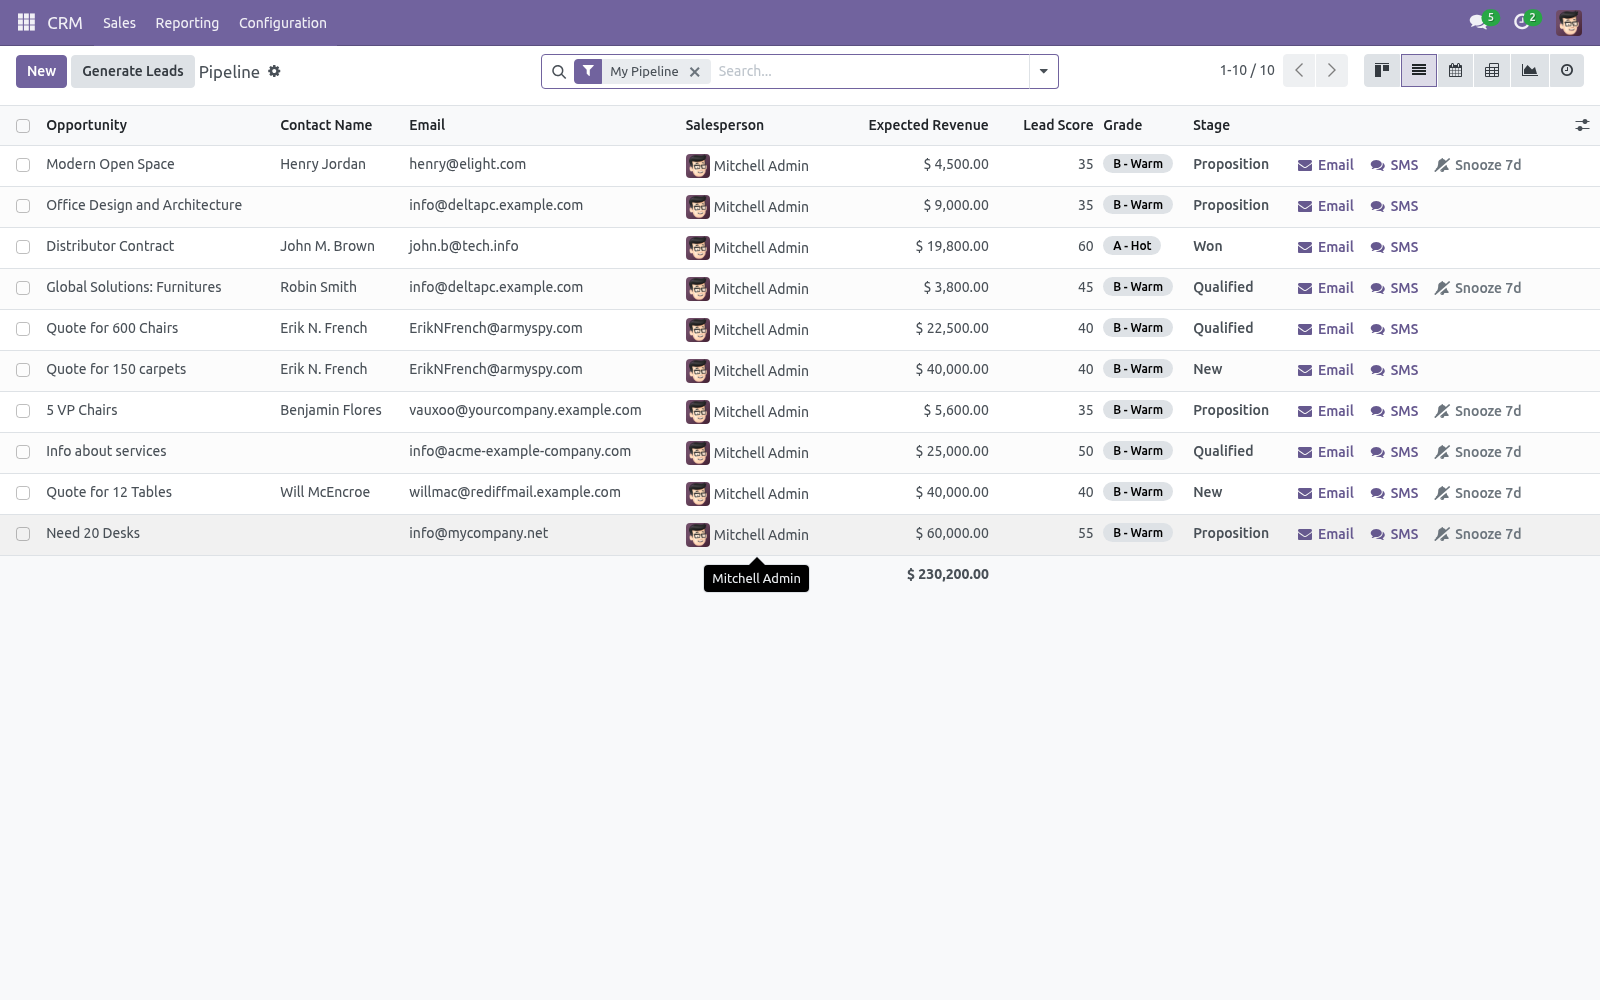This screenshot has width=1600, height=1000.
Task: Open the conversations messages icon
Action: click(x=1477, y=22)
